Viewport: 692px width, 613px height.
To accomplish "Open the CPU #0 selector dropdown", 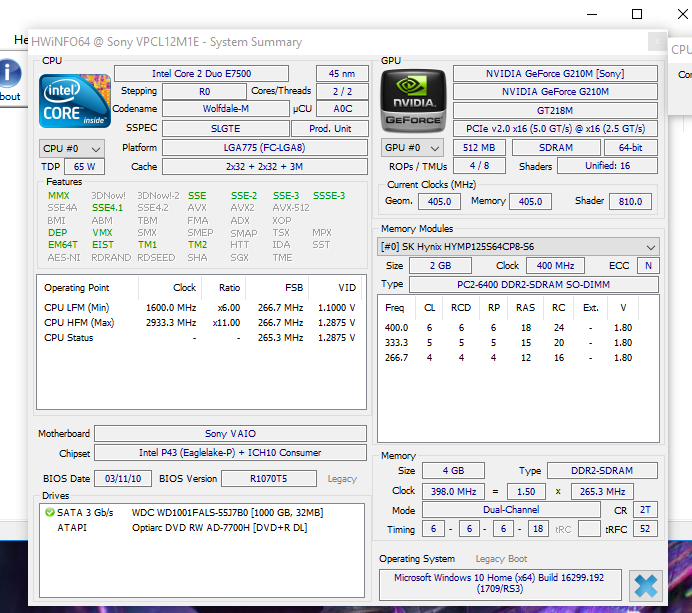I will coord(71,149).
